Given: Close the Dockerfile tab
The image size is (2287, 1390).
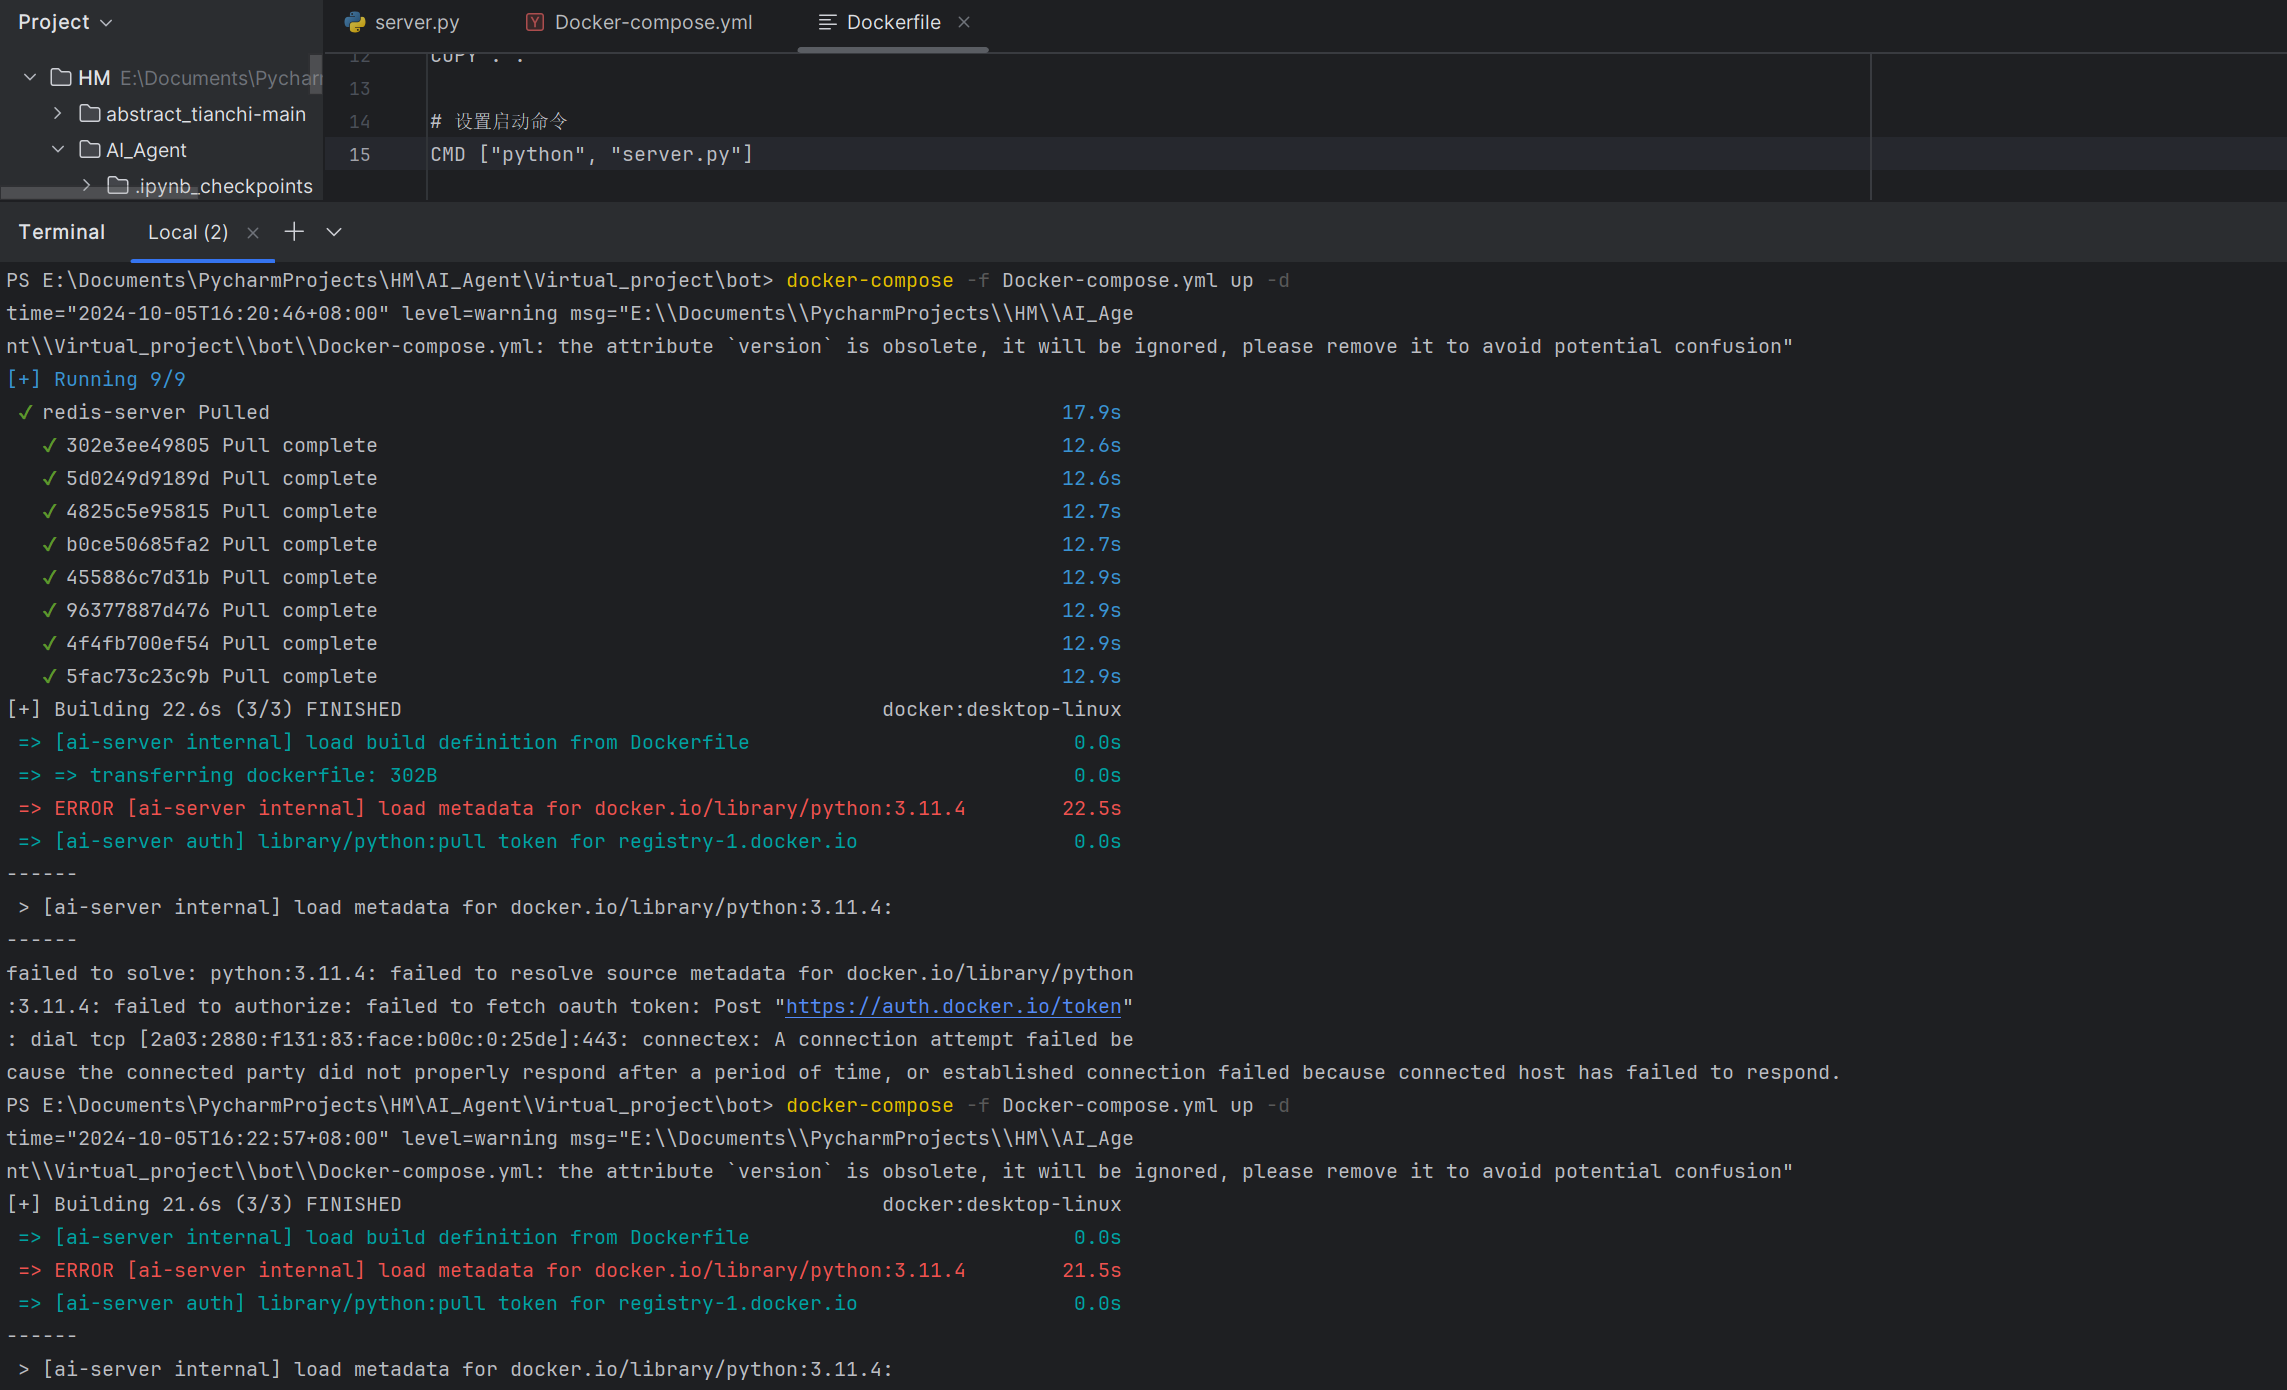Looking at the screenshot, I should [x=964, y=22].
